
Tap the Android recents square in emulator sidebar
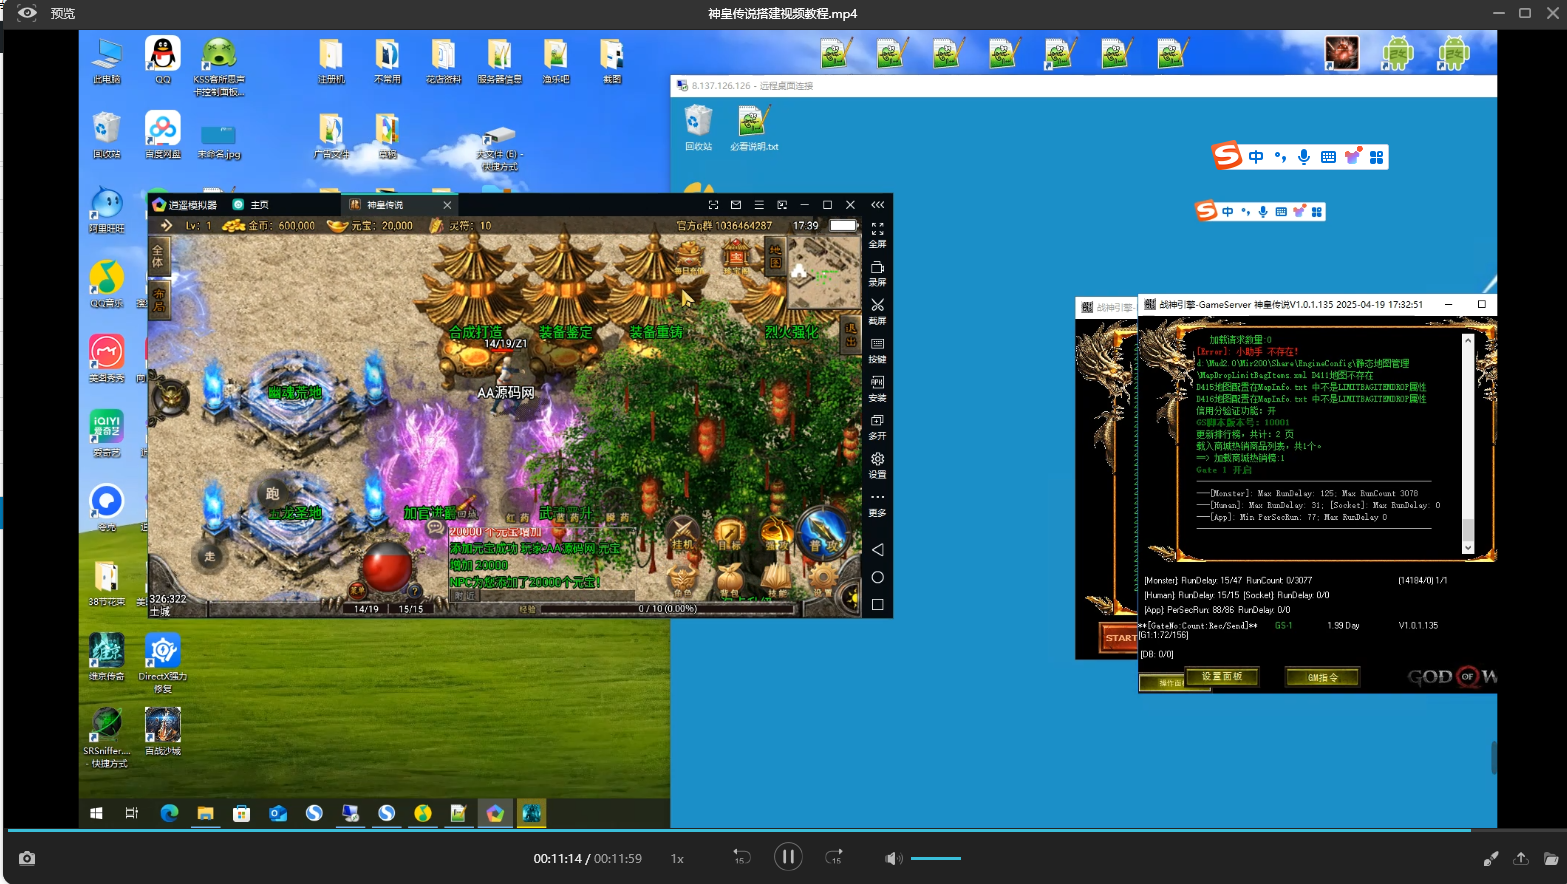tap(877, 604)
